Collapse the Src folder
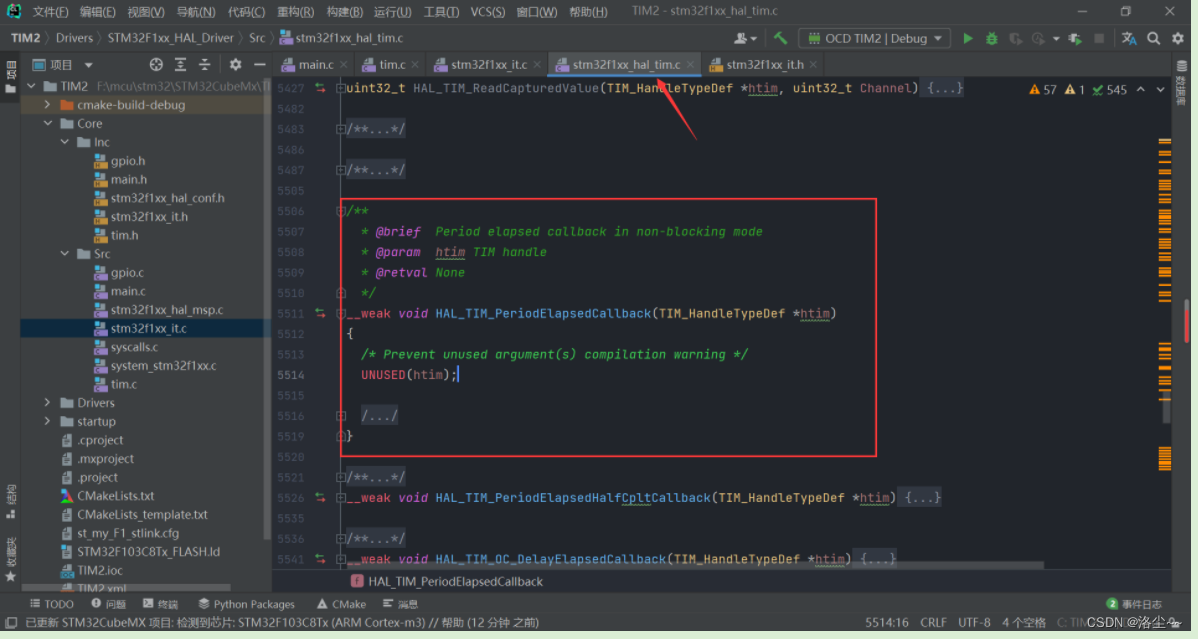This screenshot has width=1198, height=639. 65,254
